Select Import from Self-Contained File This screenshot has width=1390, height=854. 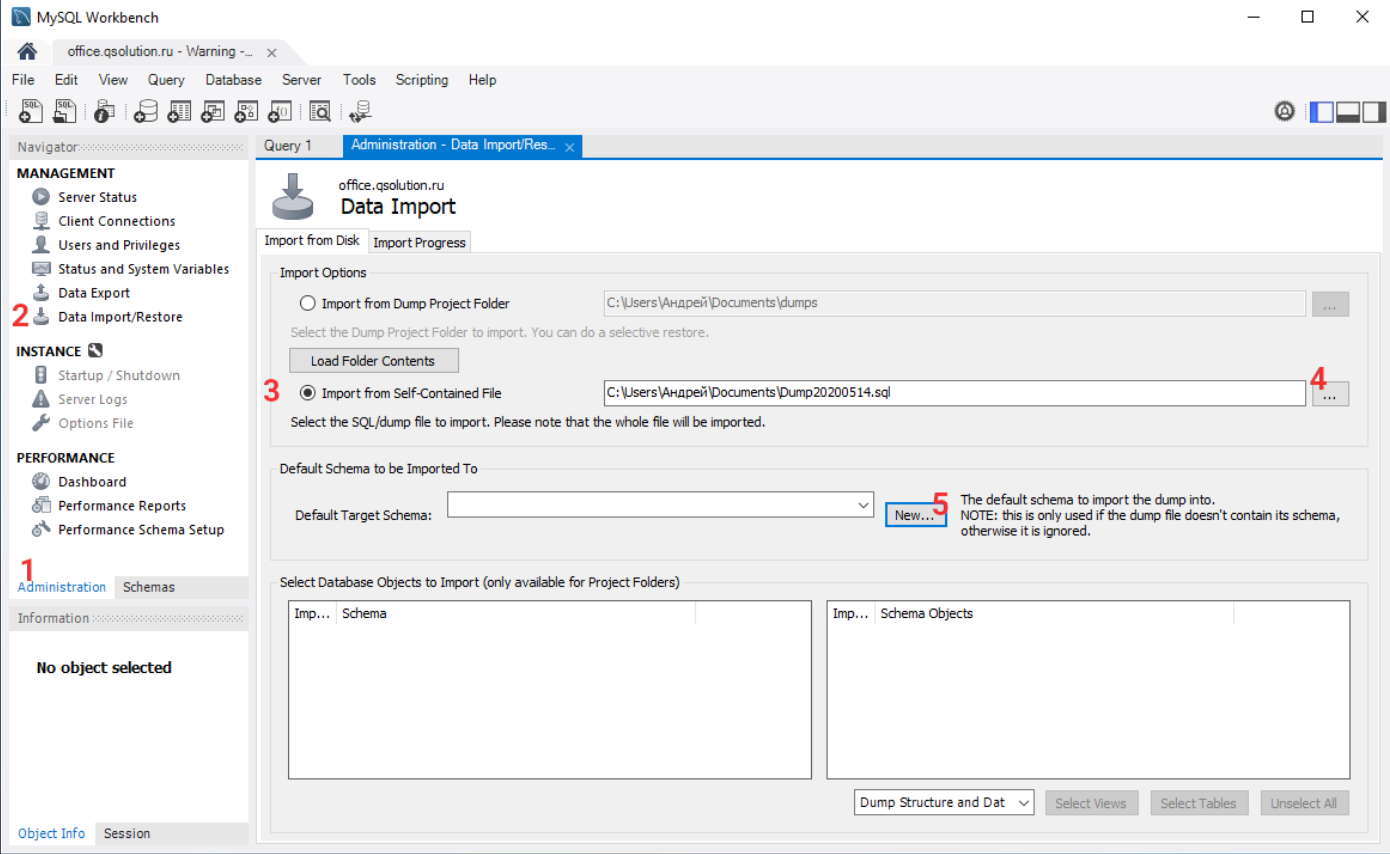tap(308, 393)
